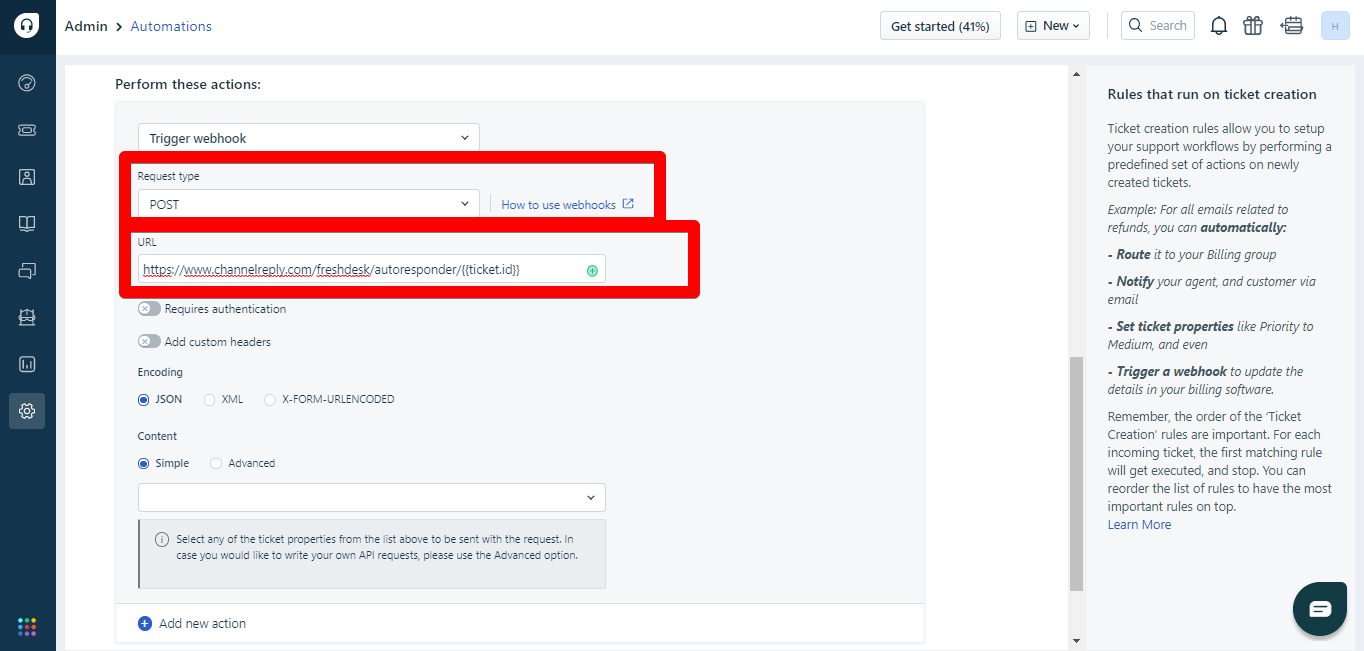1364x651 pixels.
Task: Click Get started (41%) button
Action: pos(940,26)
